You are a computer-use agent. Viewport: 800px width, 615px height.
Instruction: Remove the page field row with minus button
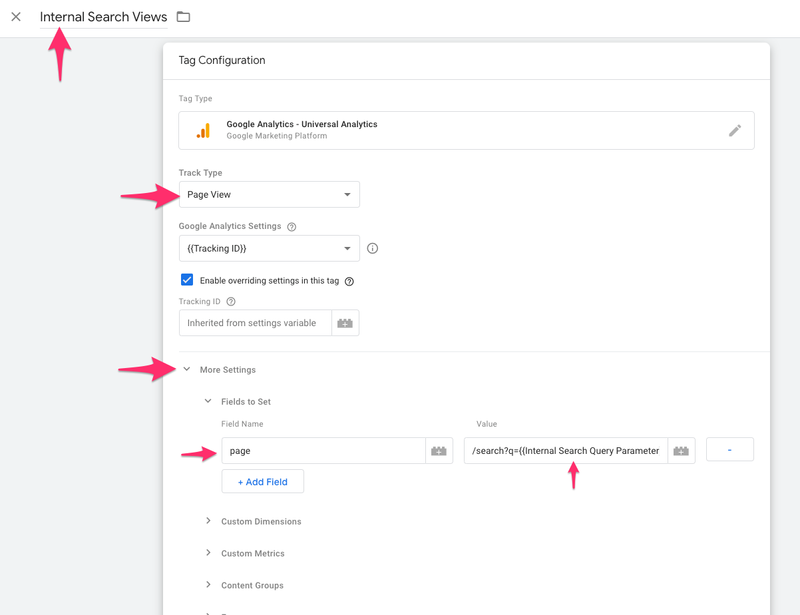pyautogui.click(x=730, y=450)
